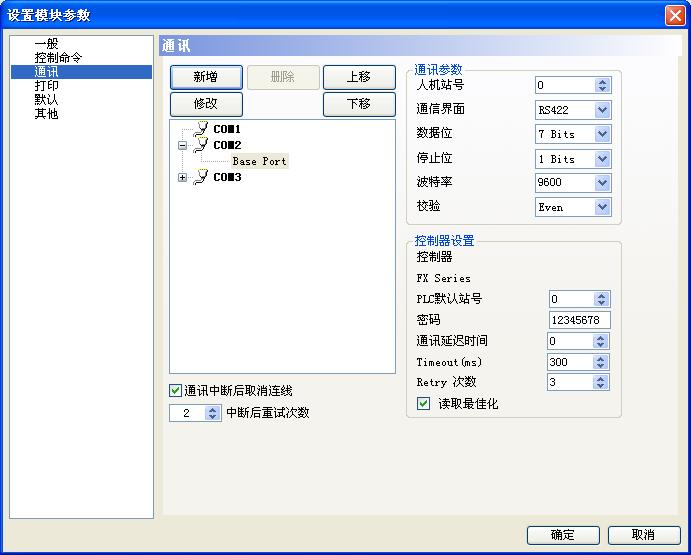Open the 通信界面 RS422 dropdown
Screen dimensions: 691x555
click(602, 110)
